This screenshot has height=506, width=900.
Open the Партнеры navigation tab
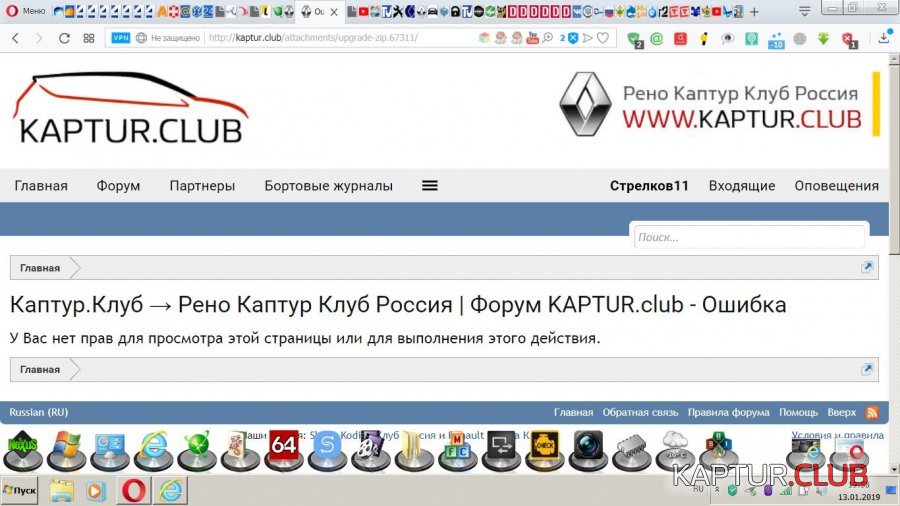click(202, 185)
